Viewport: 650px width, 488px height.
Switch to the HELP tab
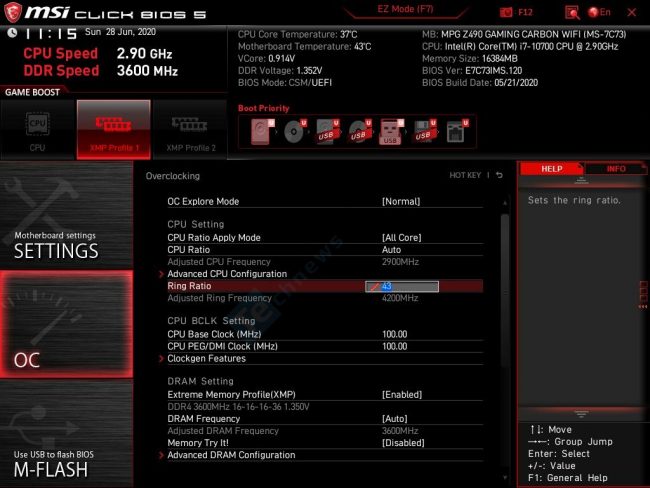(x=551, y=169)
